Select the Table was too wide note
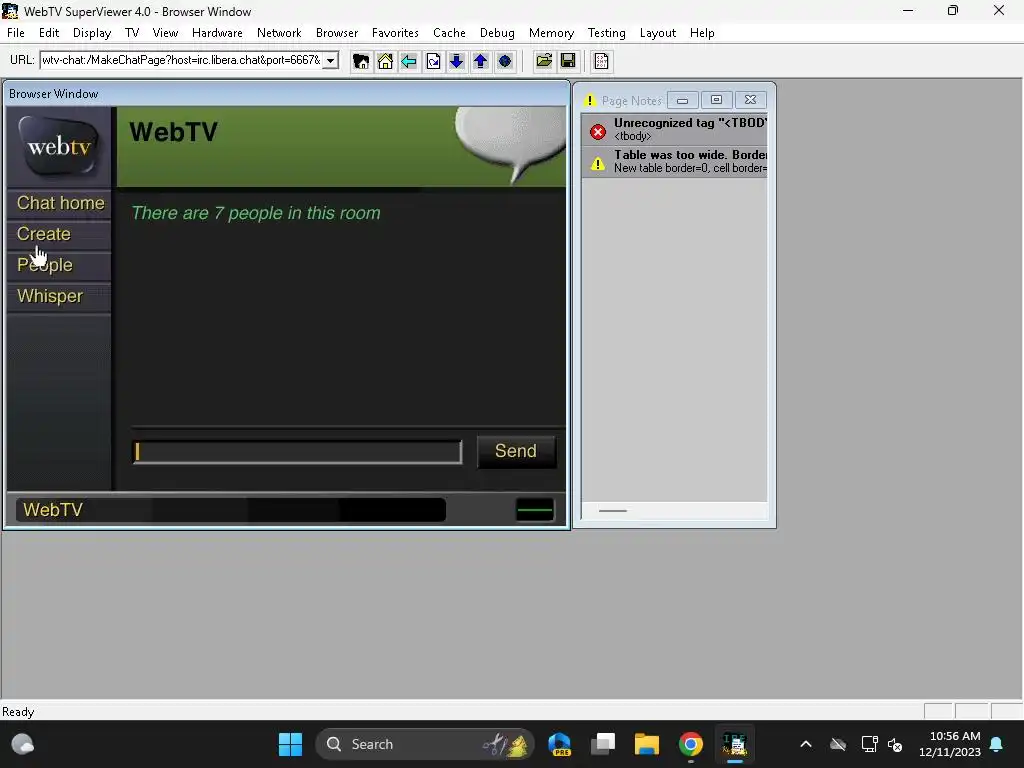 pyautogui.click(x=675, y=161)
